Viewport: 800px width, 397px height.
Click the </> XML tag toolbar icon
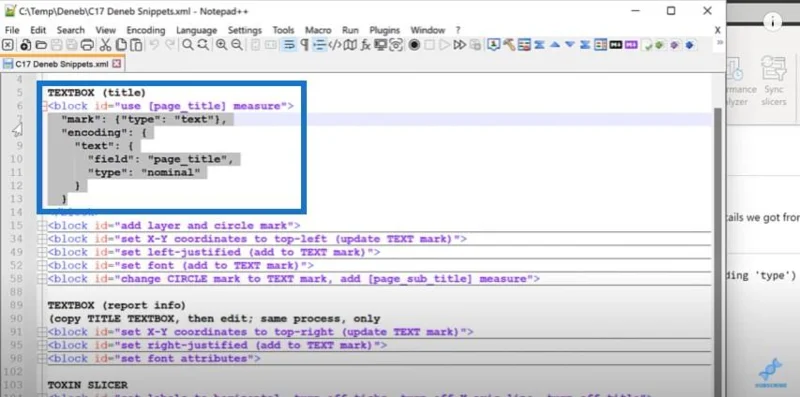(335, 45)
